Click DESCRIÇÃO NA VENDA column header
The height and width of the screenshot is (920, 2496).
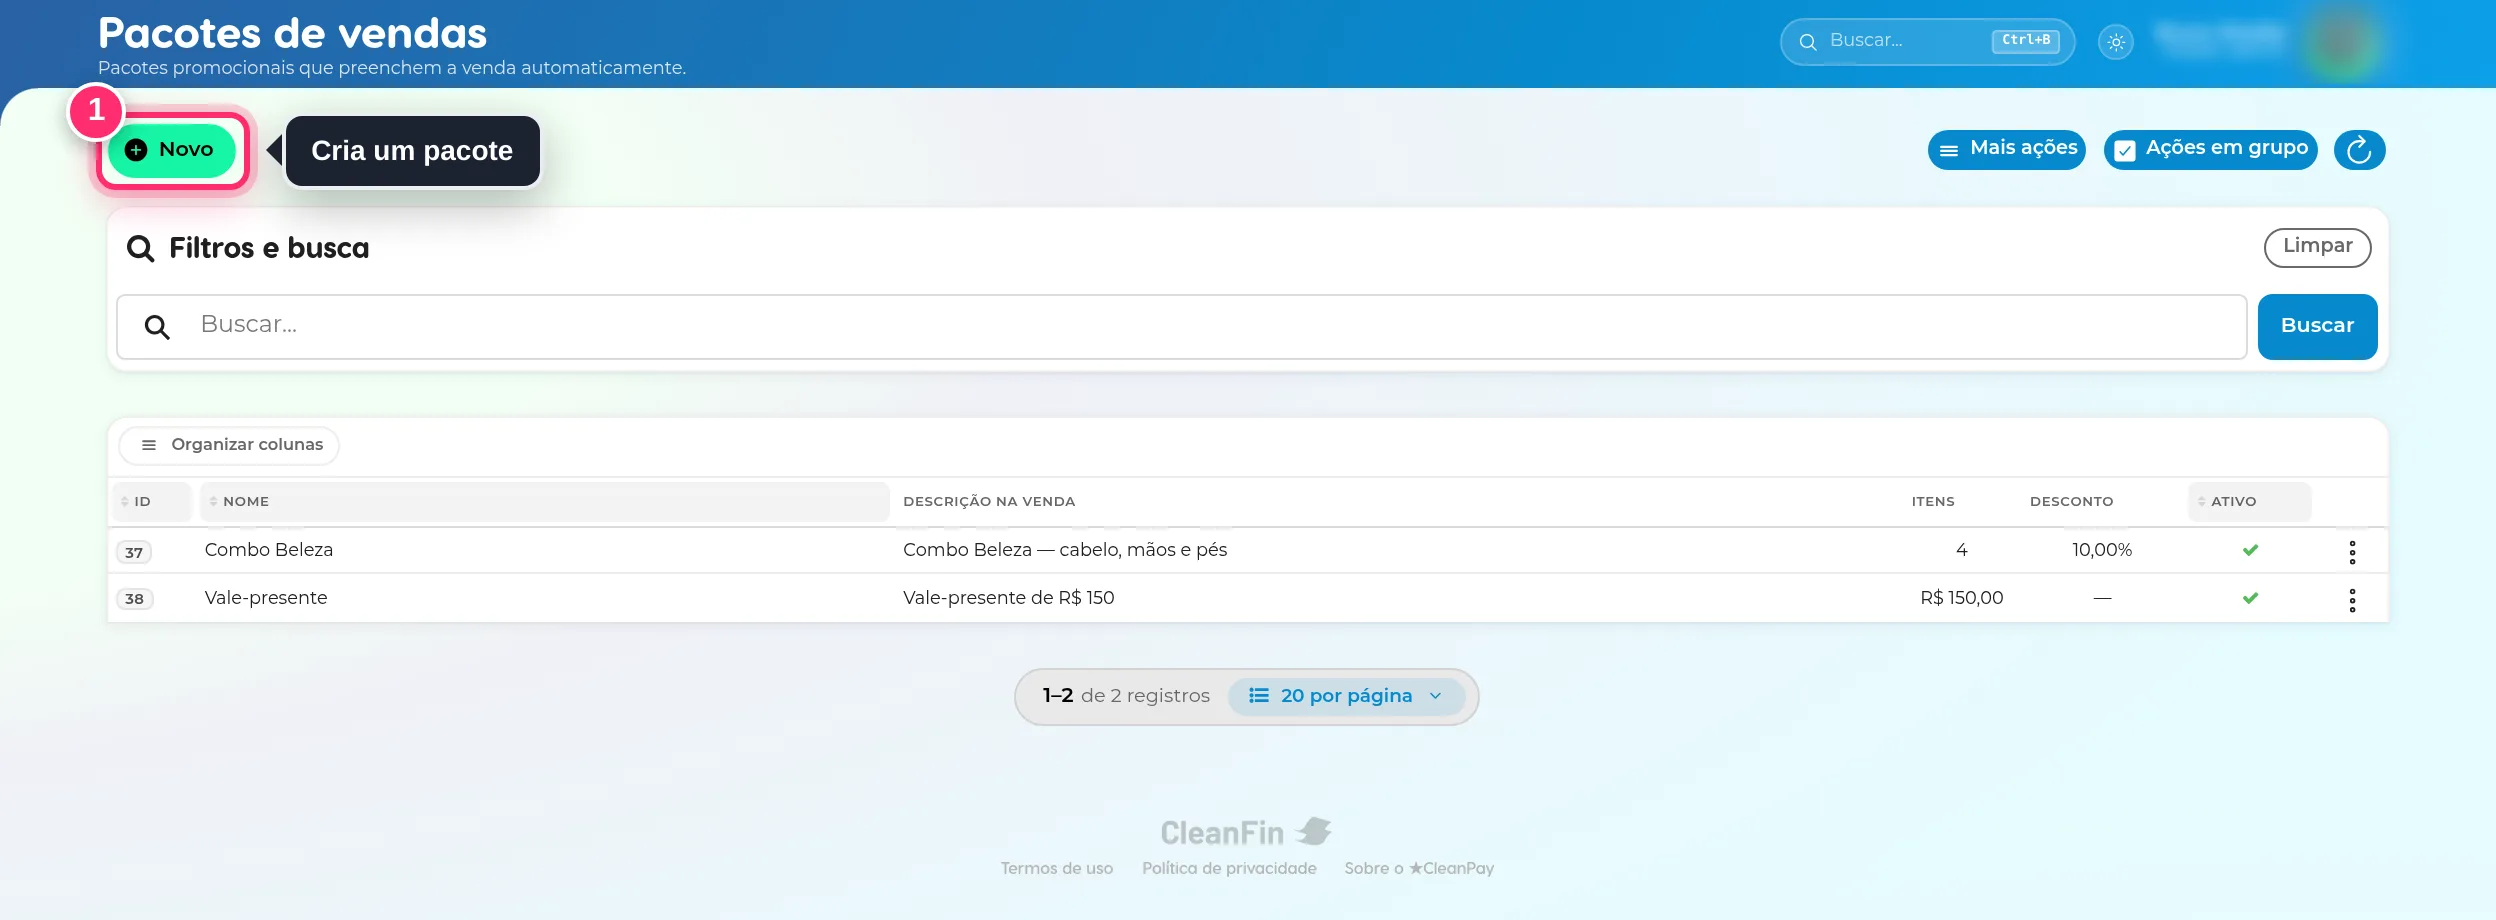click(989, 501)
